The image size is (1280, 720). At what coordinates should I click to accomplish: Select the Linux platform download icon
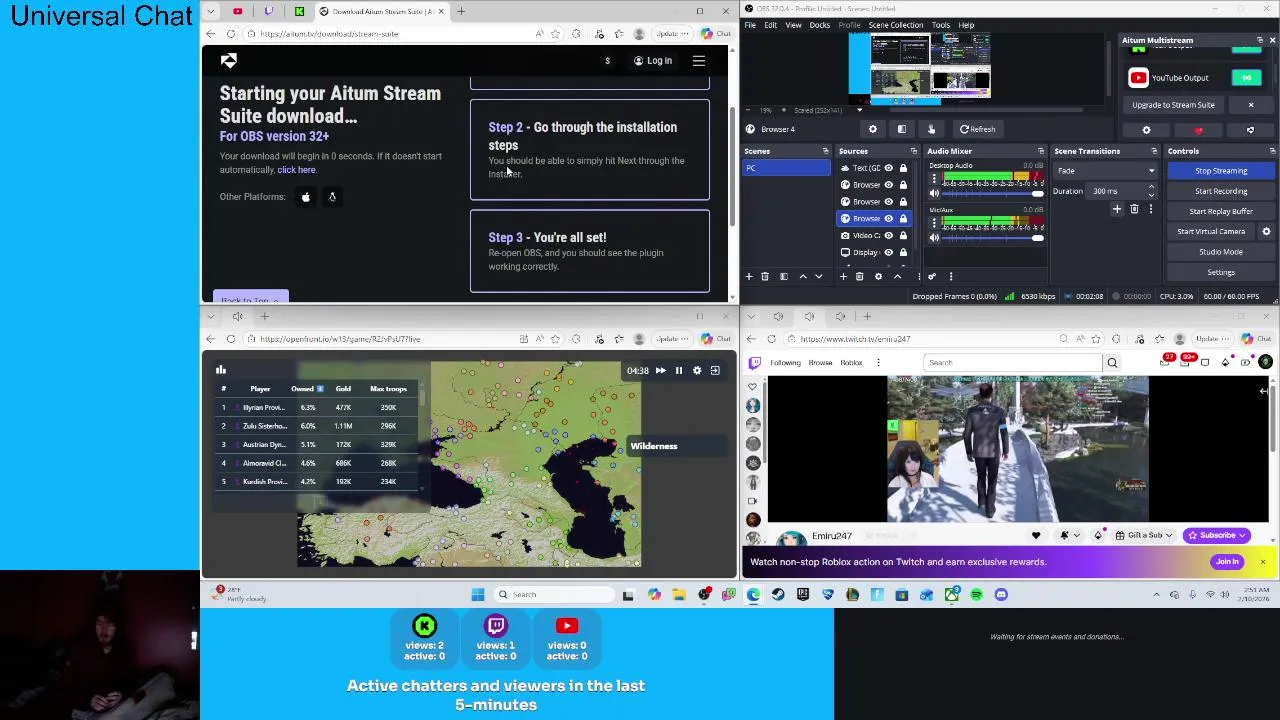pyautogui.click(x=332, y=197)
